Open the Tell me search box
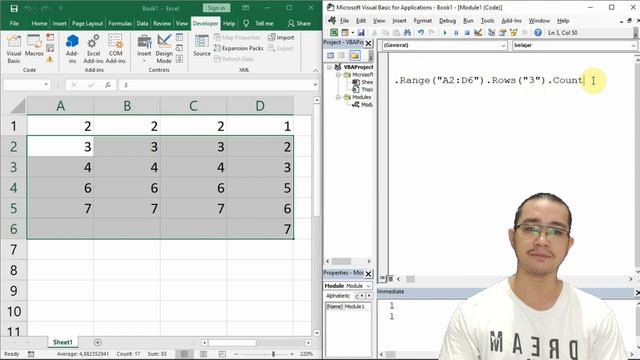640x360 pixels. (x=259, y=23)
